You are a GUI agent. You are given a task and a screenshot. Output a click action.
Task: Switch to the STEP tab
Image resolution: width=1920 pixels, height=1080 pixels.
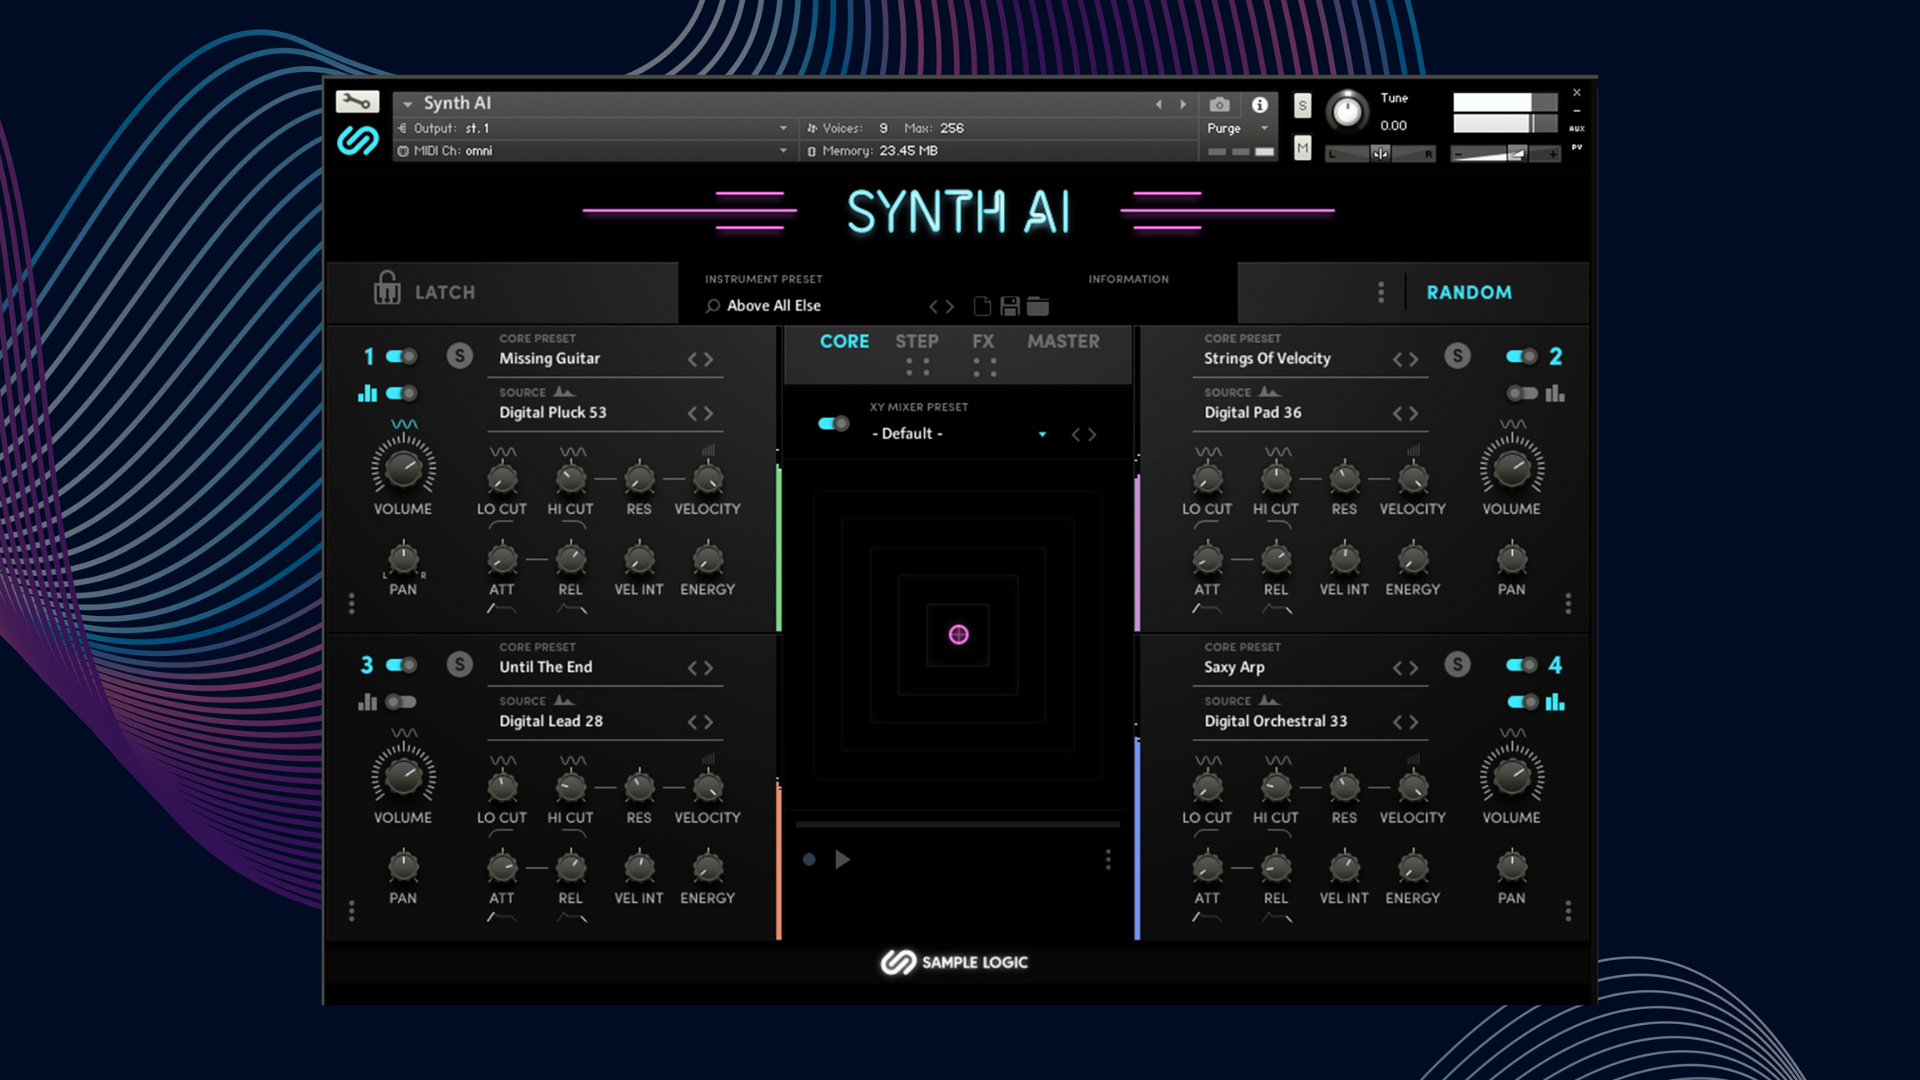coord(917,341)
